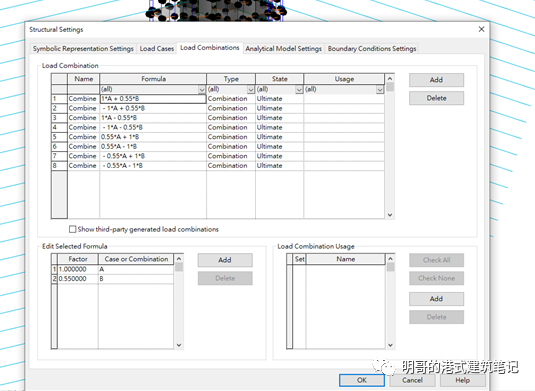Click the Set column header in Usage
The width and height of the screenshot is (535, 391).
point(300,259)
